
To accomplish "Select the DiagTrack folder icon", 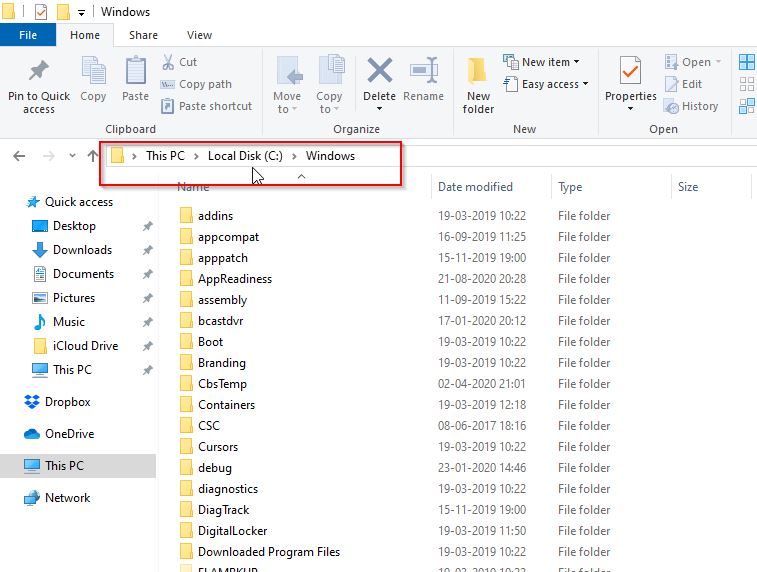I will pyautogui.click(x=186, y=510).
